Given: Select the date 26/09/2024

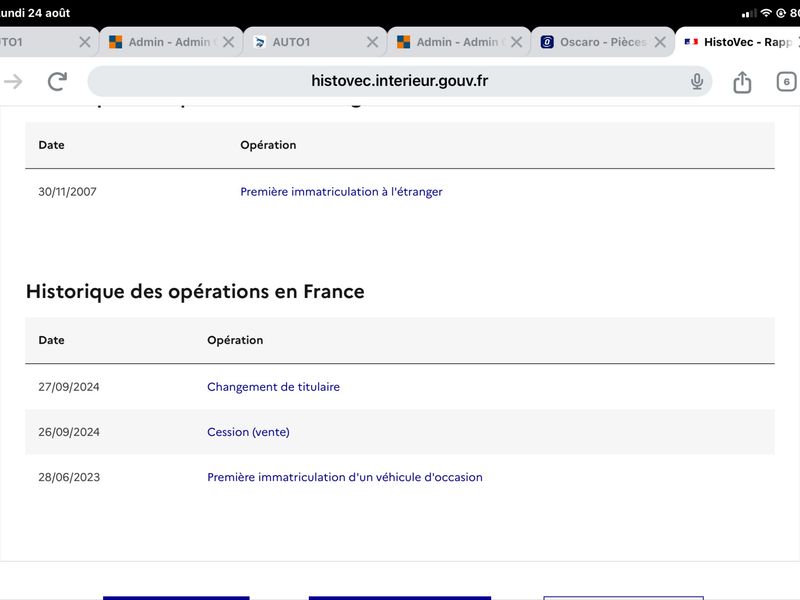Looking at the screenshot, I should (x=69, y=432).
